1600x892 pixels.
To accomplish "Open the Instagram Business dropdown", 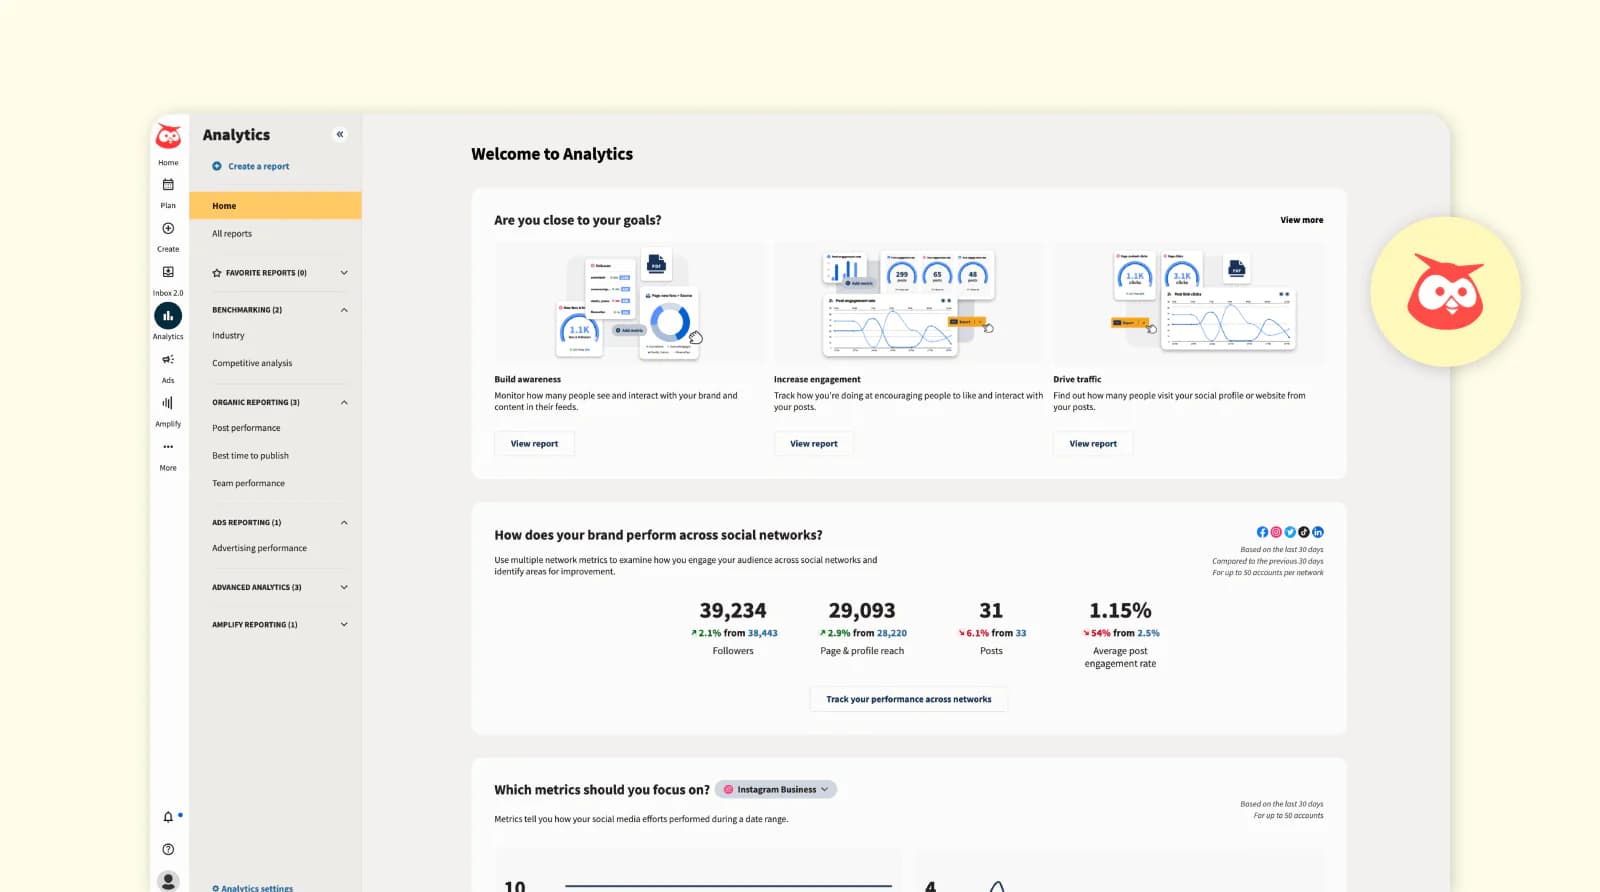I will point(776,789).
